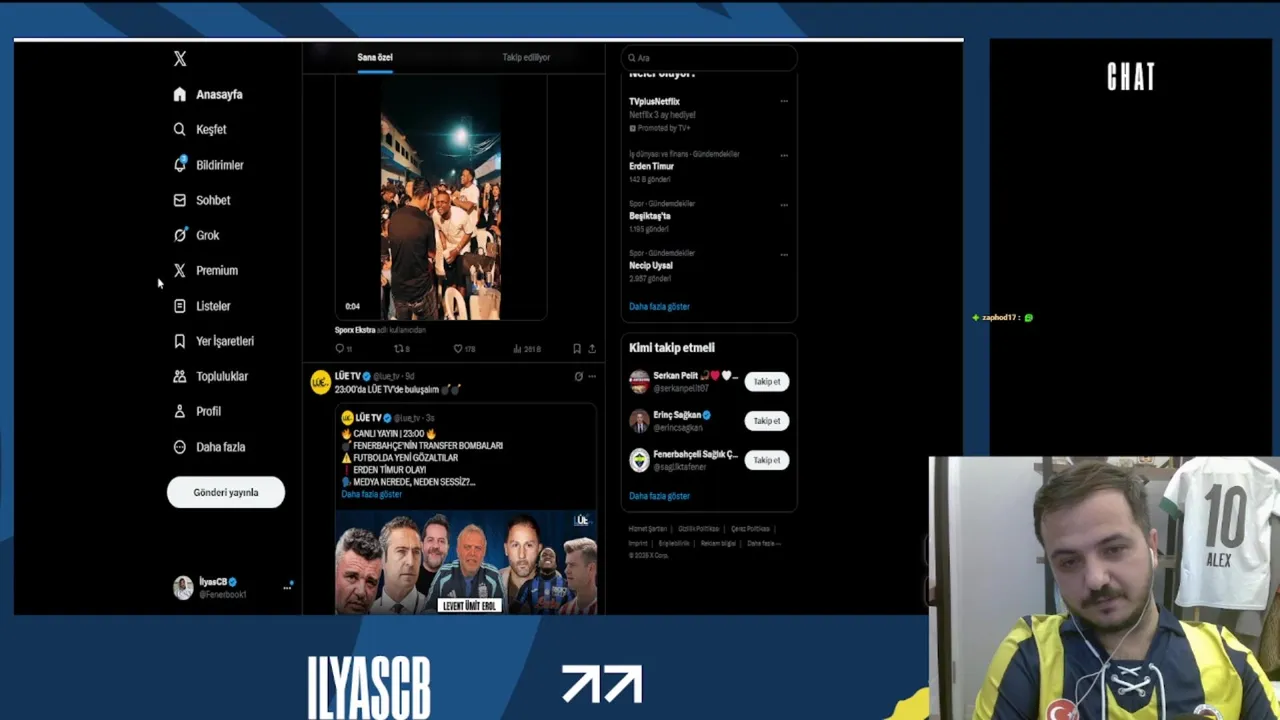Follow Serkan Pelit with Takip et
1280x720 pixels.
click(x=767, y=381)
